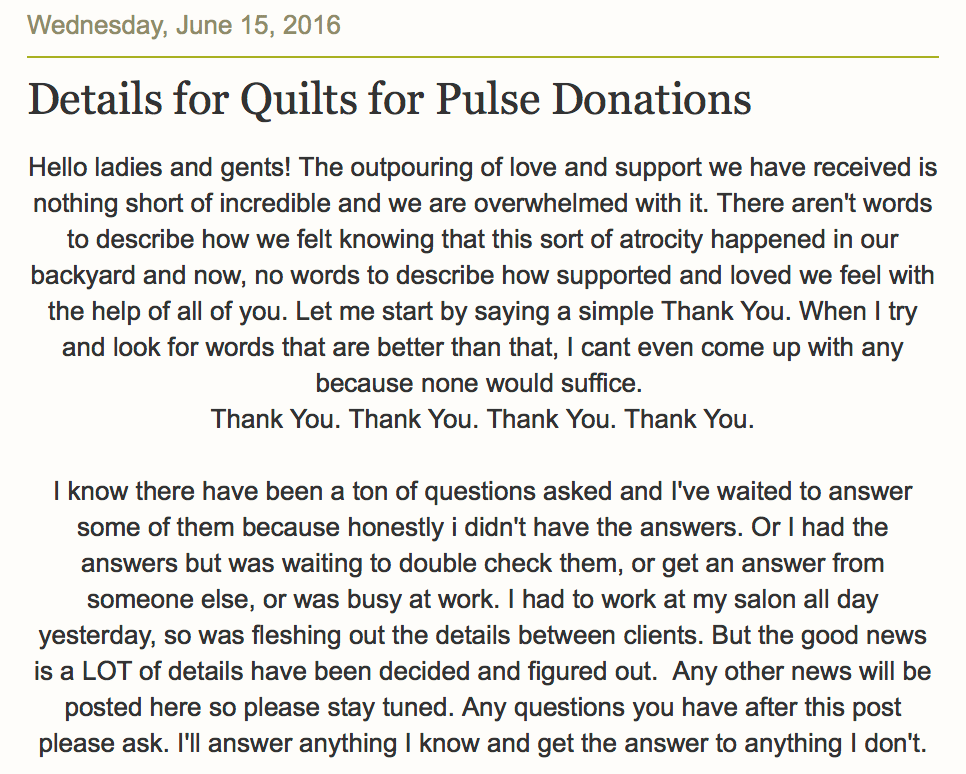Open the "Details for Quilts for Pulse Donations" post title
Viewport: 966px width, 774px height.
390,100
